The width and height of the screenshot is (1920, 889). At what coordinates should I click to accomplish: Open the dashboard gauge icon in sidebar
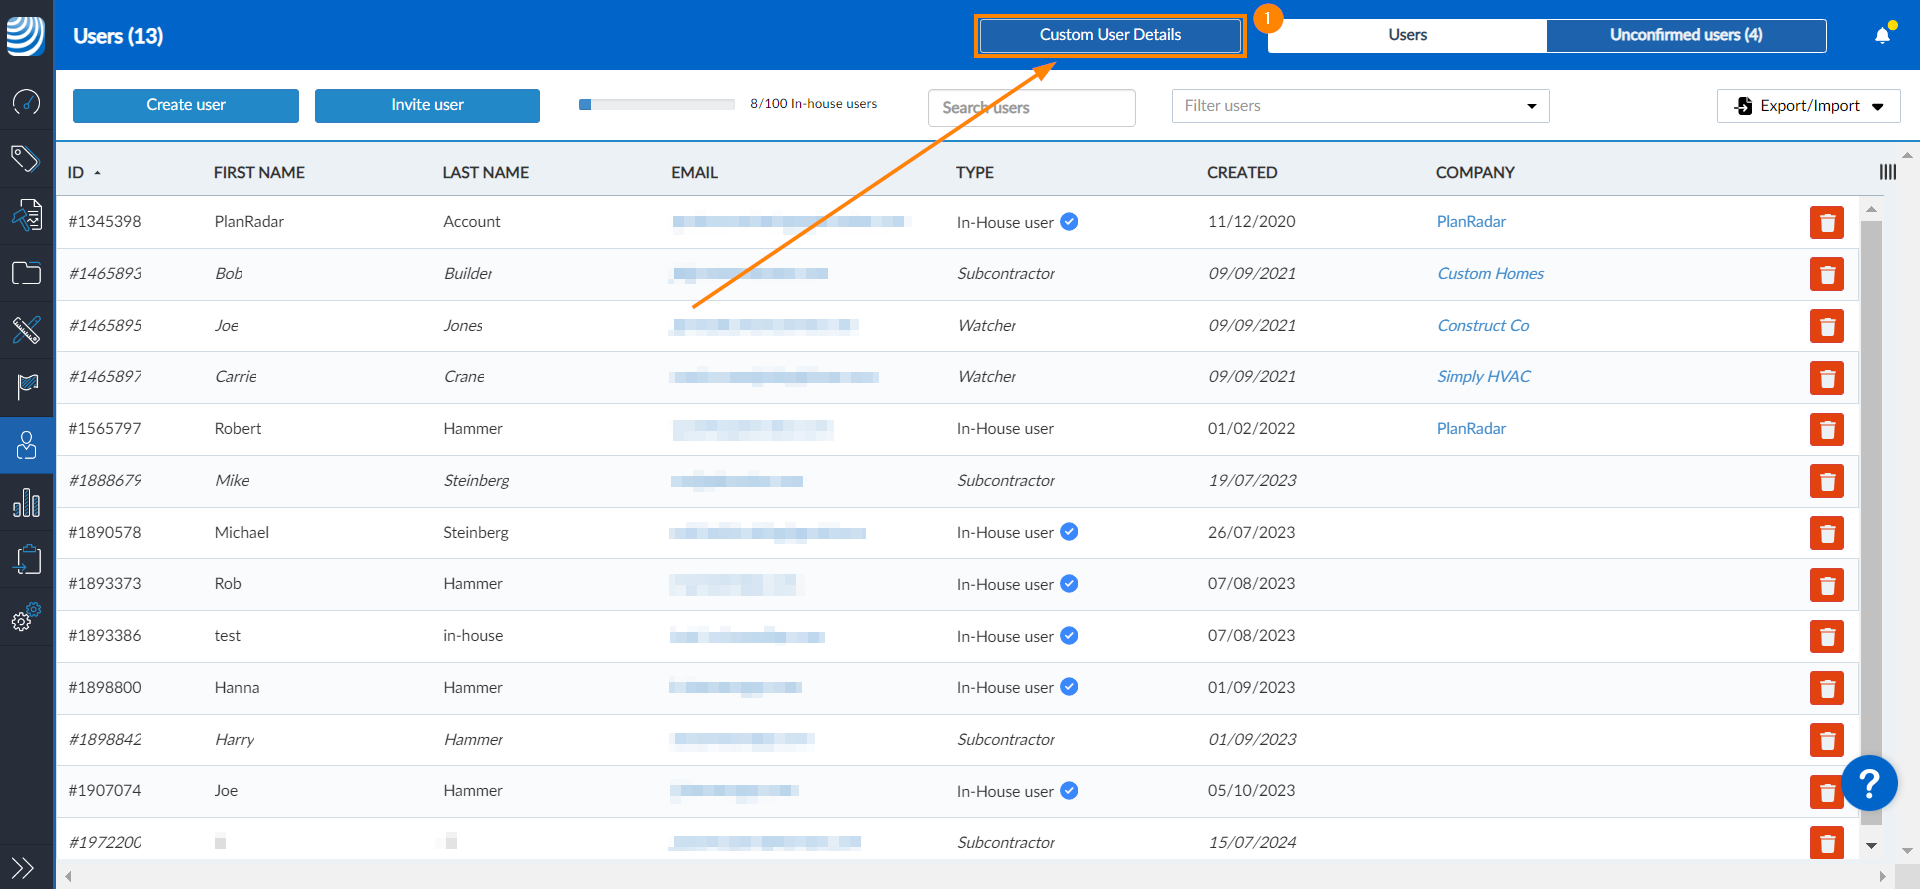tap(26, 101)
